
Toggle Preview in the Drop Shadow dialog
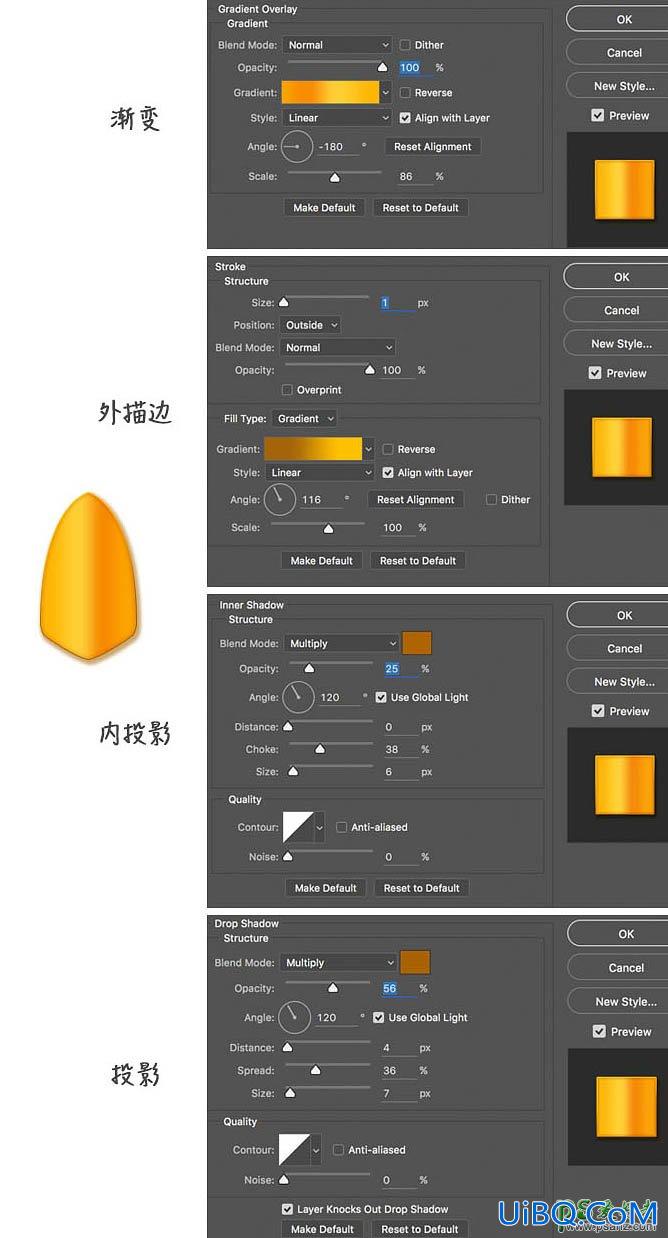point(599,1031)
